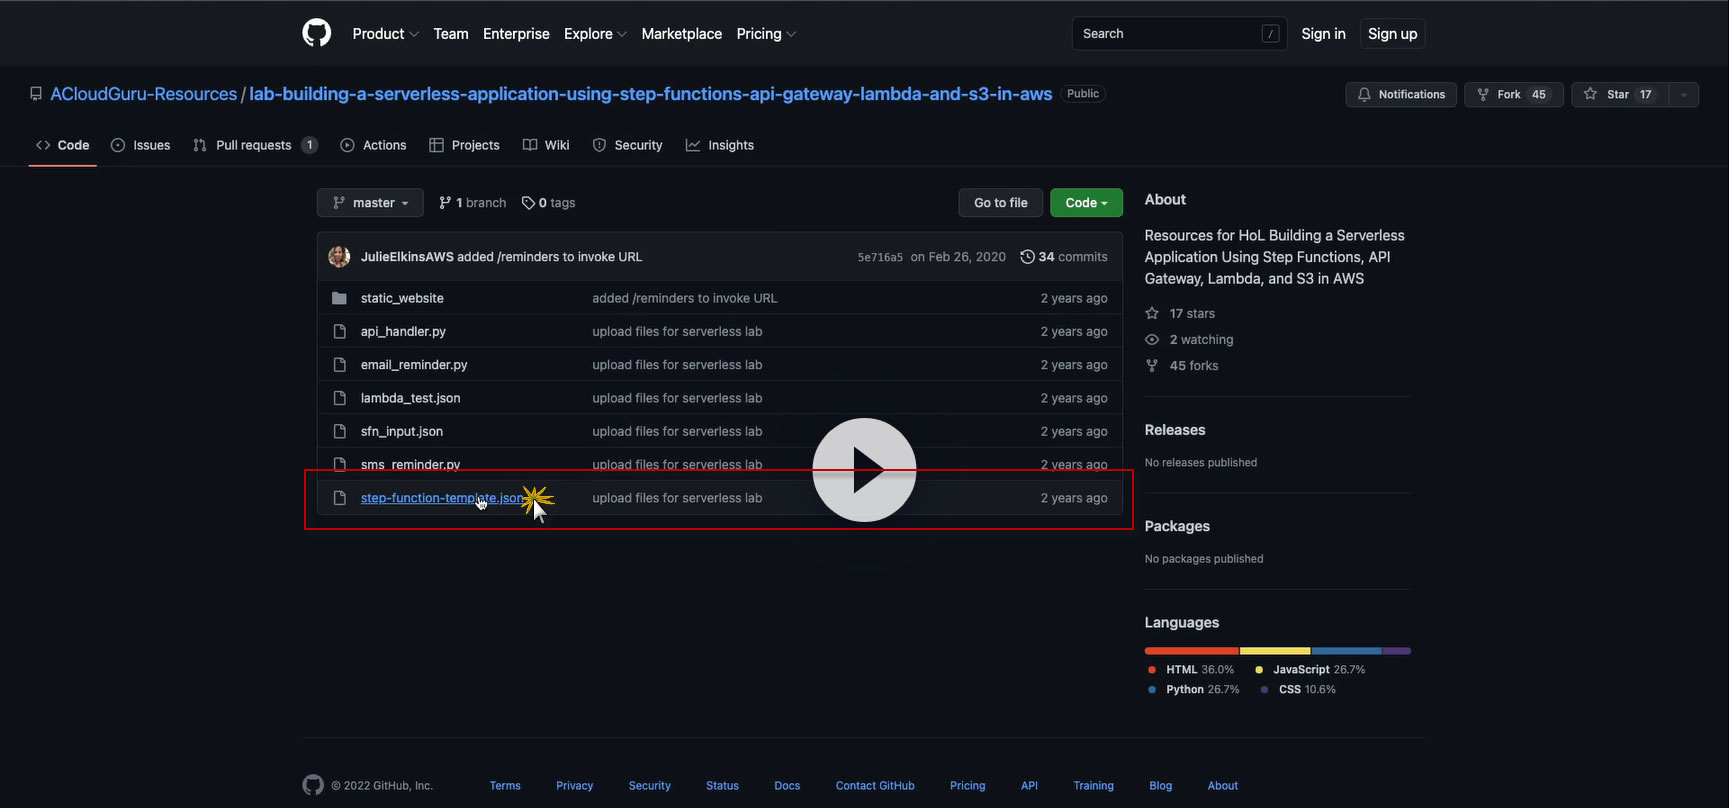Open the lambda_test.json file

point(410,398)
